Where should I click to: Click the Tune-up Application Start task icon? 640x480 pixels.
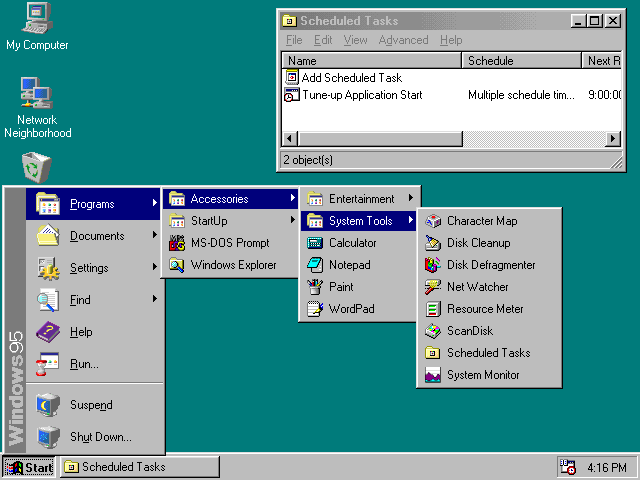291,95
